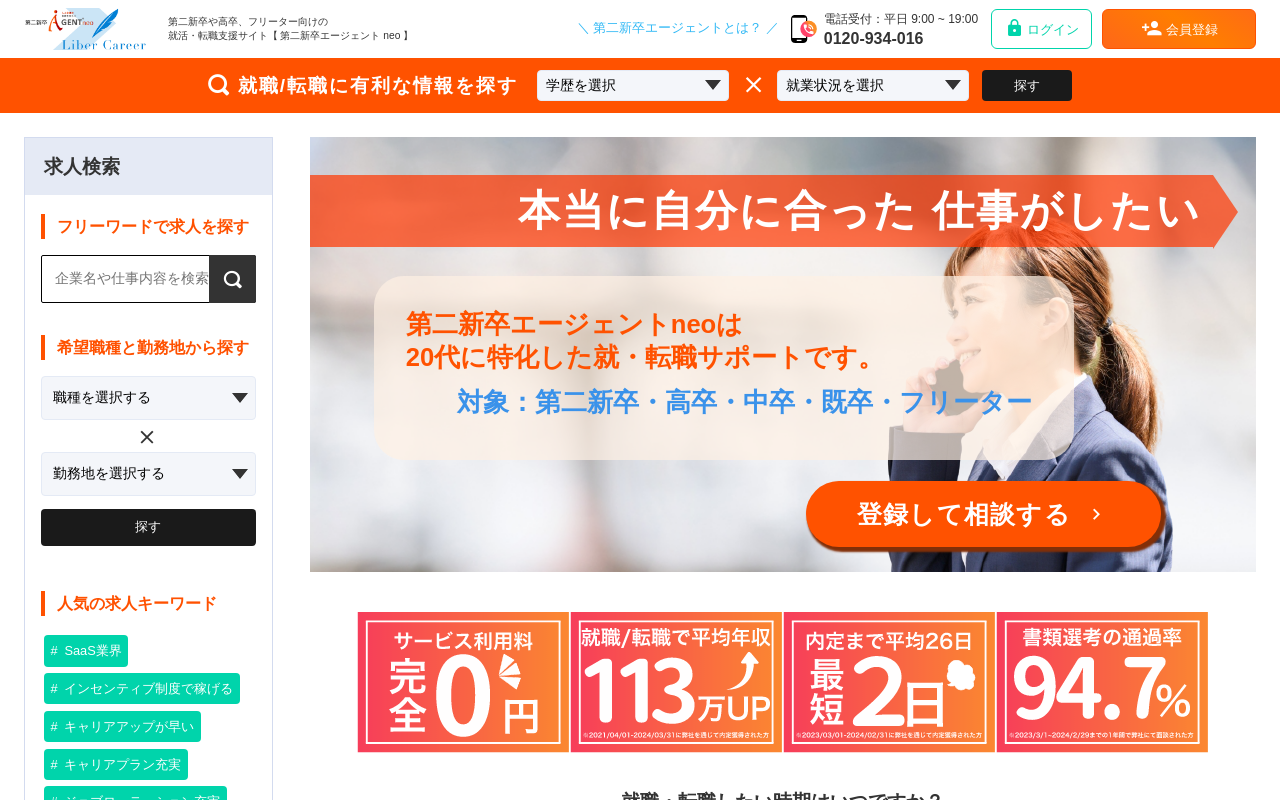Click the 企業名や仕事内容を検索 input field
The height and width of the screenshot is (800, 1280).
[x=126, y=279]
